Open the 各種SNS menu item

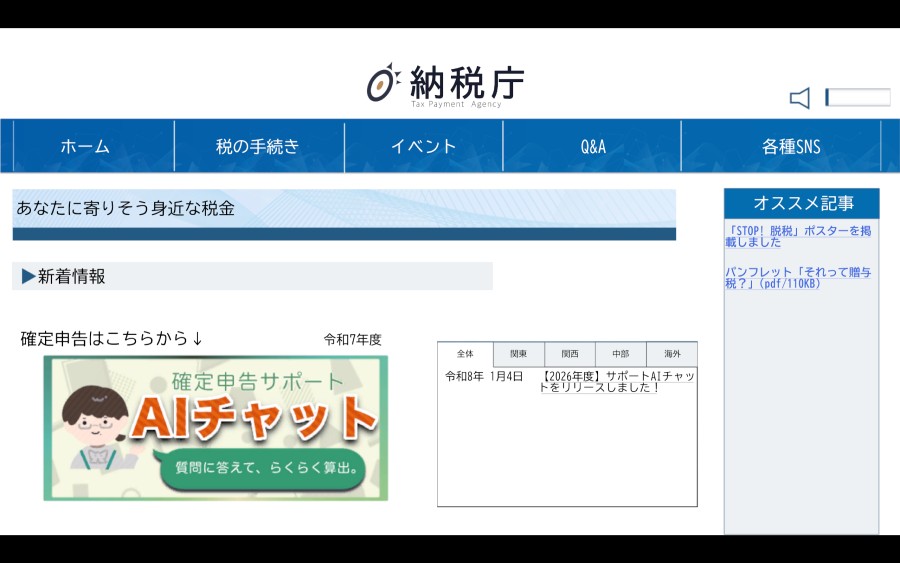tap(790, 147)
